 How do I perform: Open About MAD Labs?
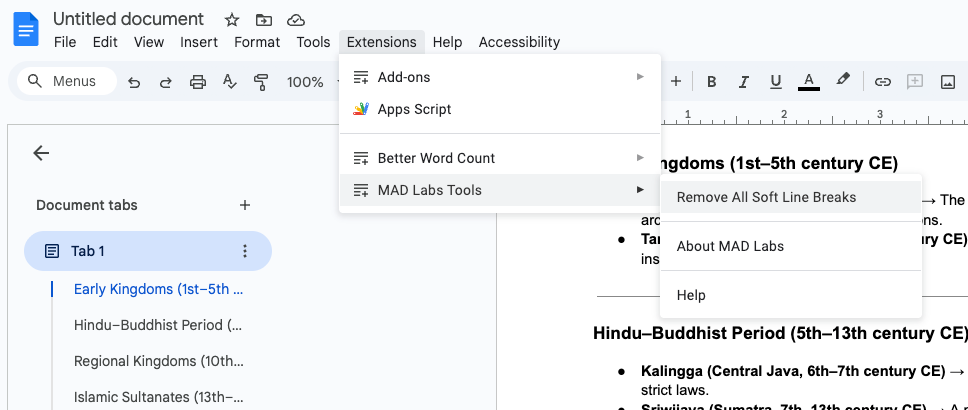click(x=791, y=246)
